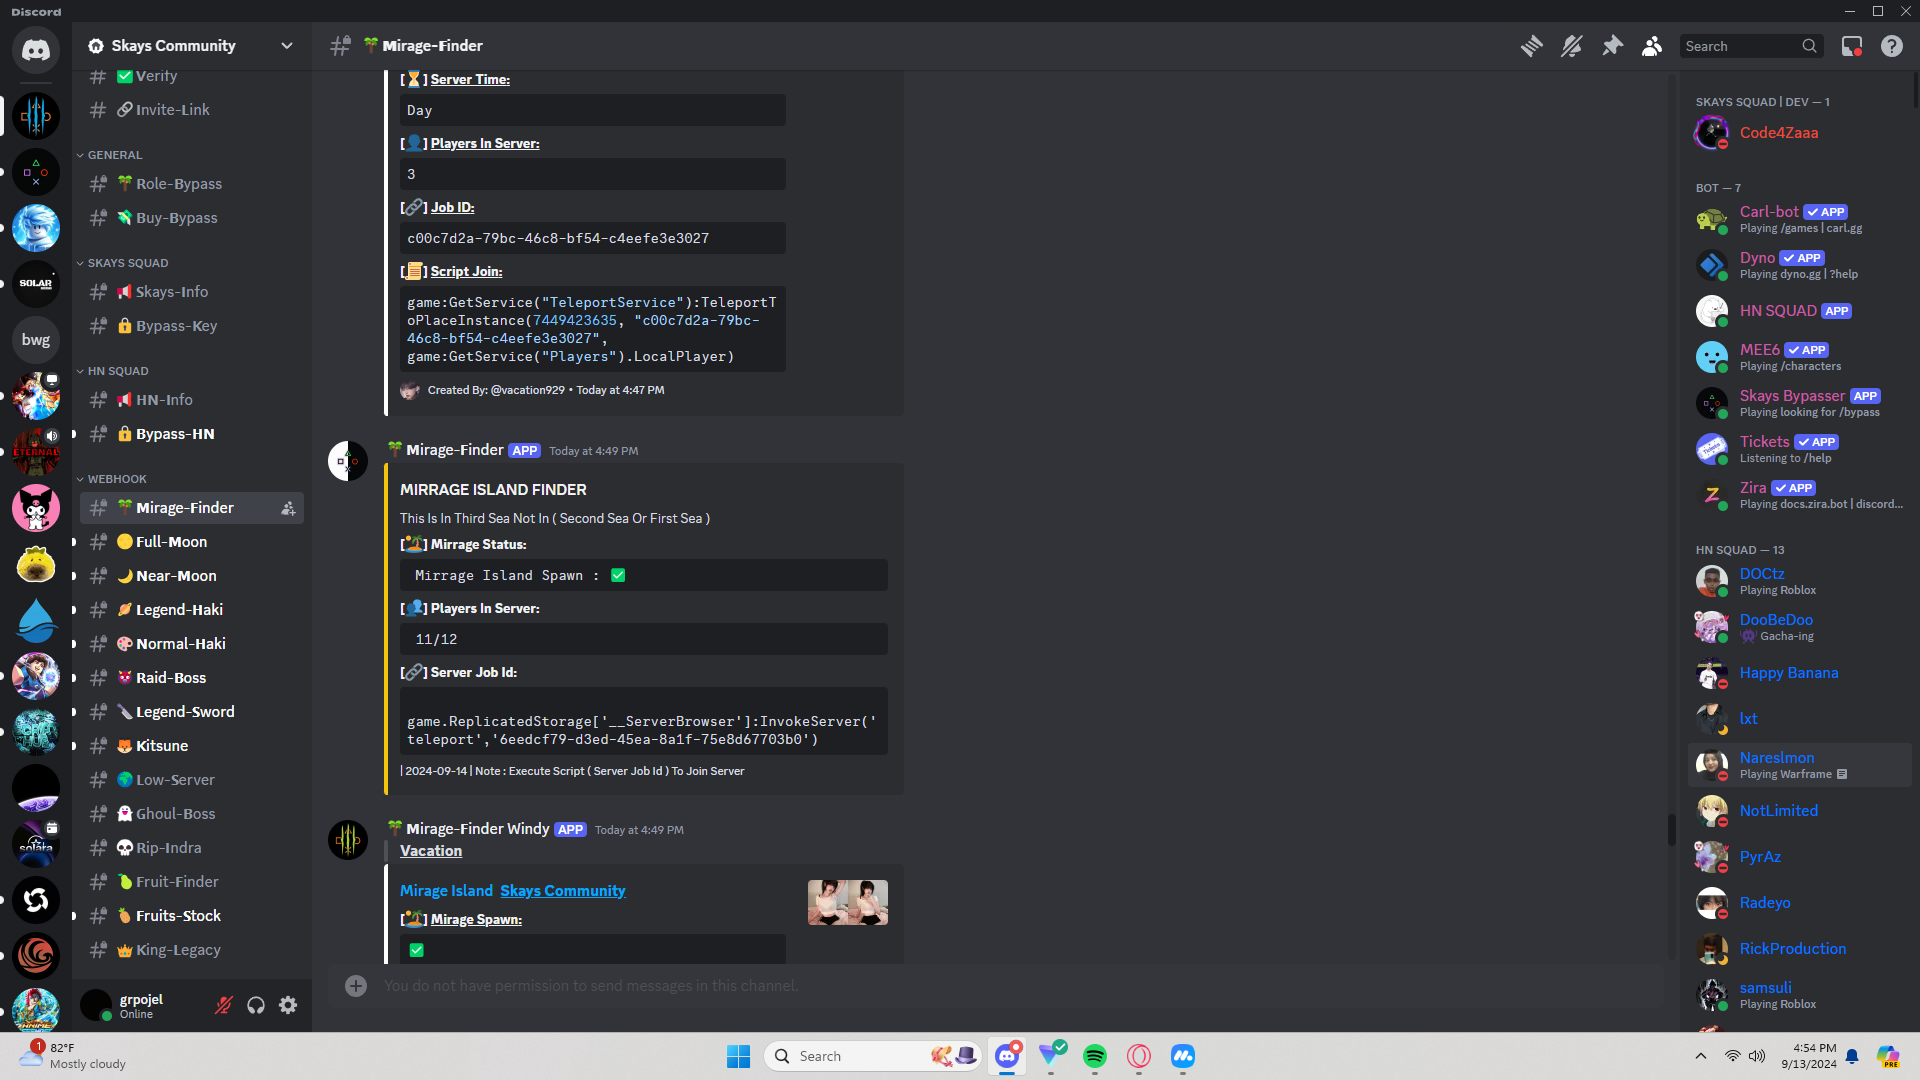Open the Raid-Boss channel
This screenshot has height=1080, width=1920.
tap(192, 678)
